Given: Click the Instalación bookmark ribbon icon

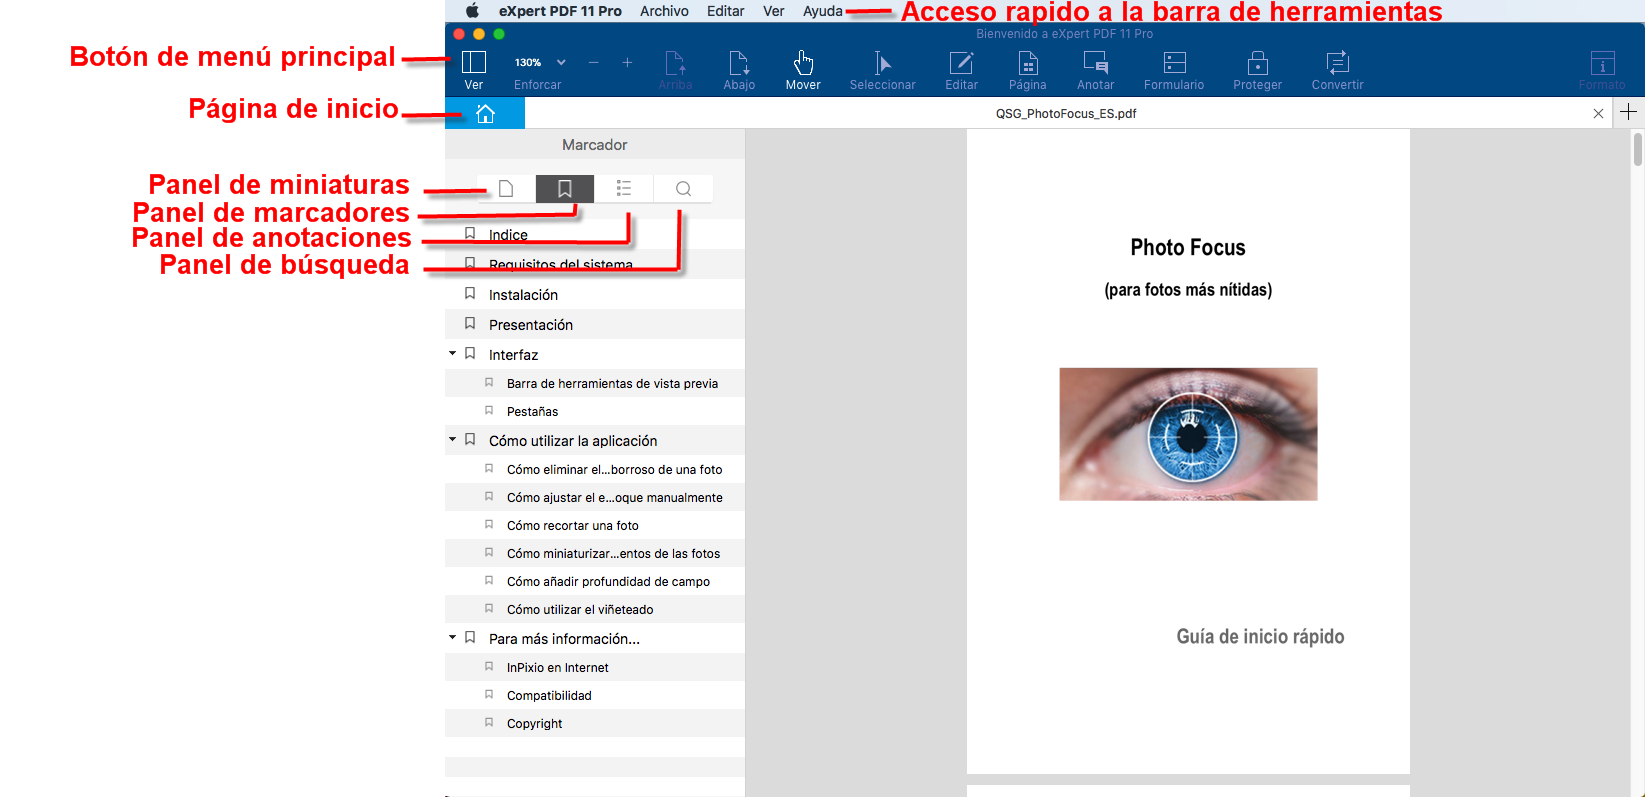Looking at the screenshot, I should click(x=470, y=294).
